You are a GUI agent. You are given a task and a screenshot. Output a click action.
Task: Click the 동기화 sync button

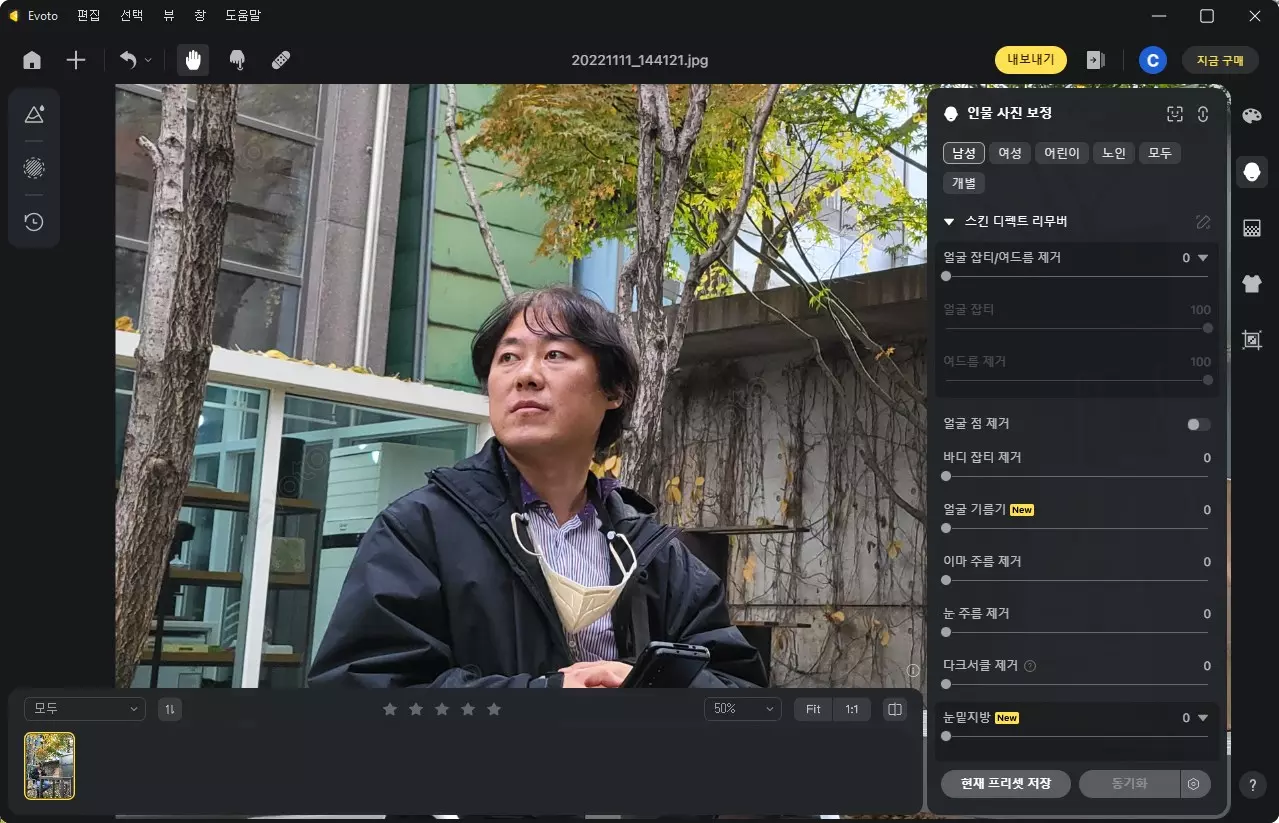pyautogui.click(x=1129, y=784)
